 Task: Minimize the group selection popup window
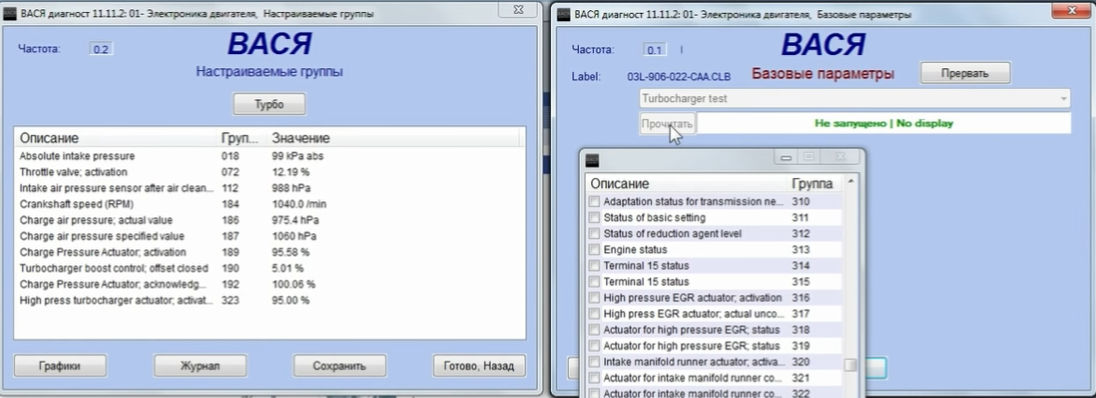(x=787, y=158)
